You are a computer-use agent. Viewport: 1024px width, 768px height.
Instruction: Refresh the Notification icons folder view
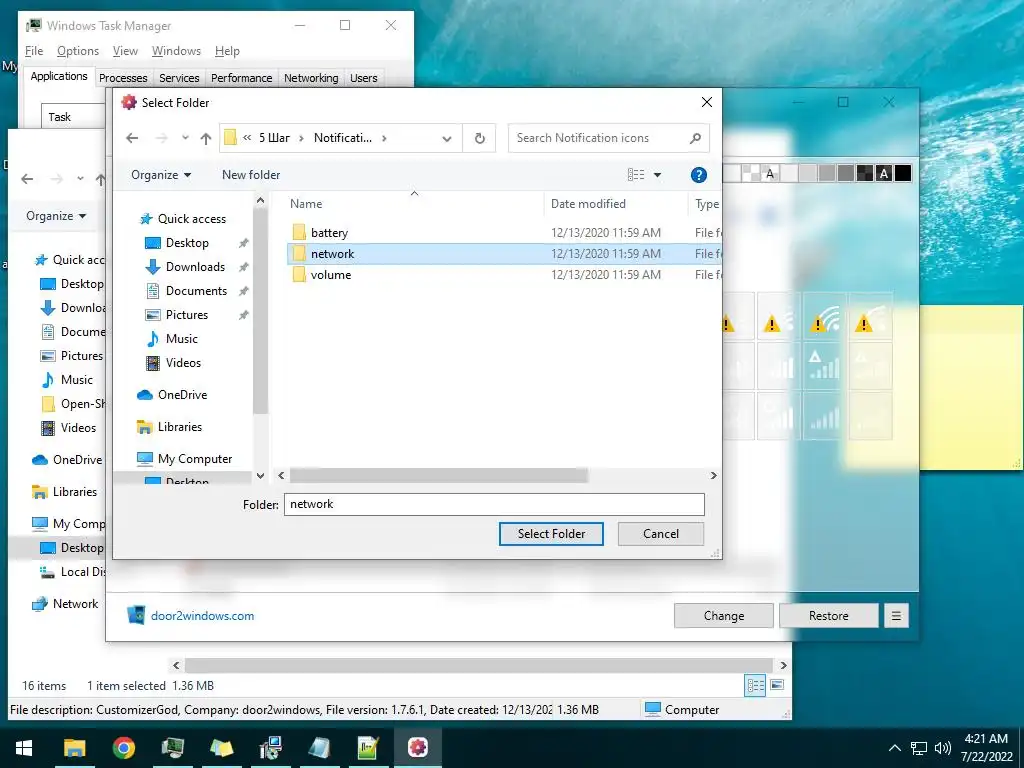pos(479,138)
